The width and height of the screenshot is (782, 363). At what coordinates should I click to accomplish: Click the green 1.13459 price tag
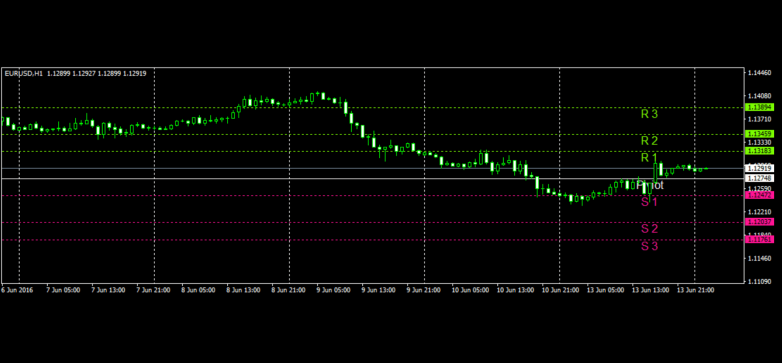coord(759,134)
